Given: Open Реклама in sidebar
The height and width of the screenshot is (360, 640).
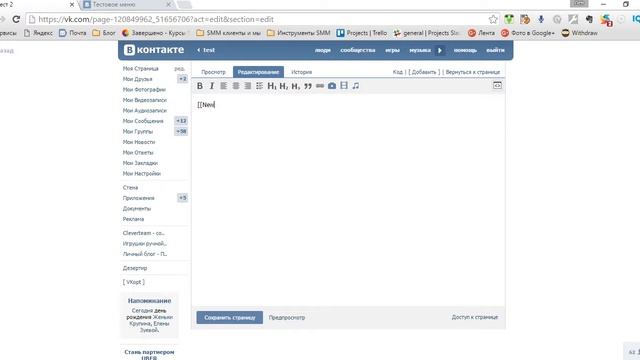Looking at the screenshot, I should [133, 219].
